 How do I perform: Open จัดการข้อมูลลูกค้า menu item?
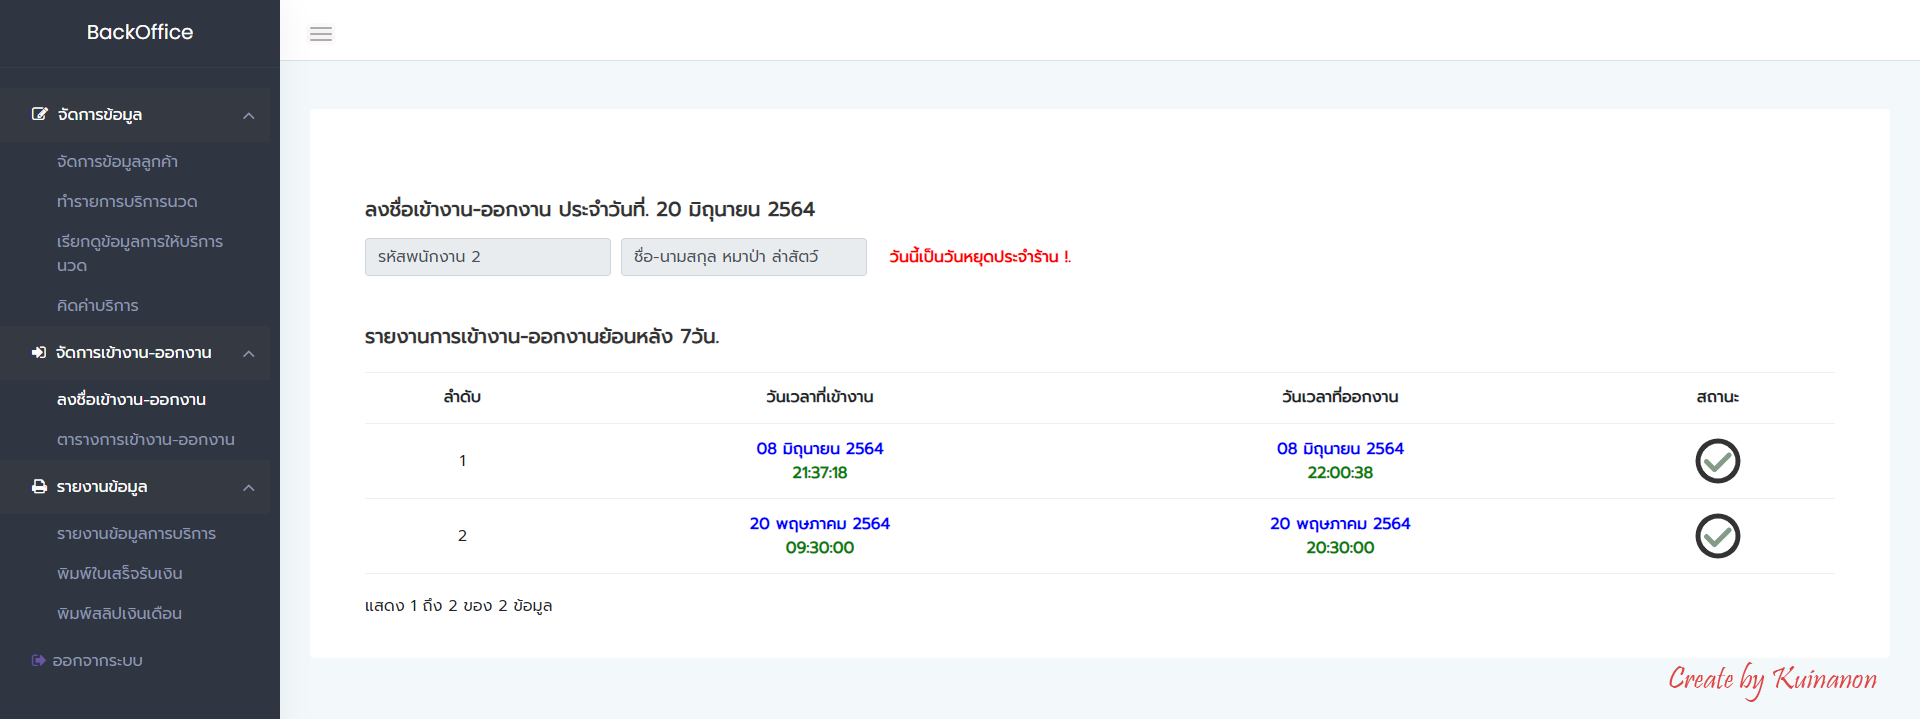[117, 162]
